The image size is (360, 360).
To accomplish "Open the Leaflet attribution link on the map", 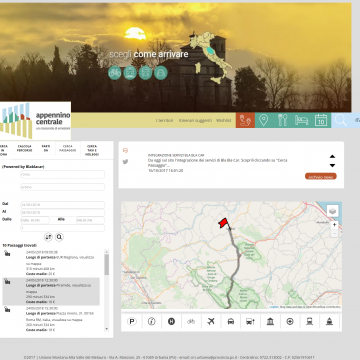I will tap(274, 307).
